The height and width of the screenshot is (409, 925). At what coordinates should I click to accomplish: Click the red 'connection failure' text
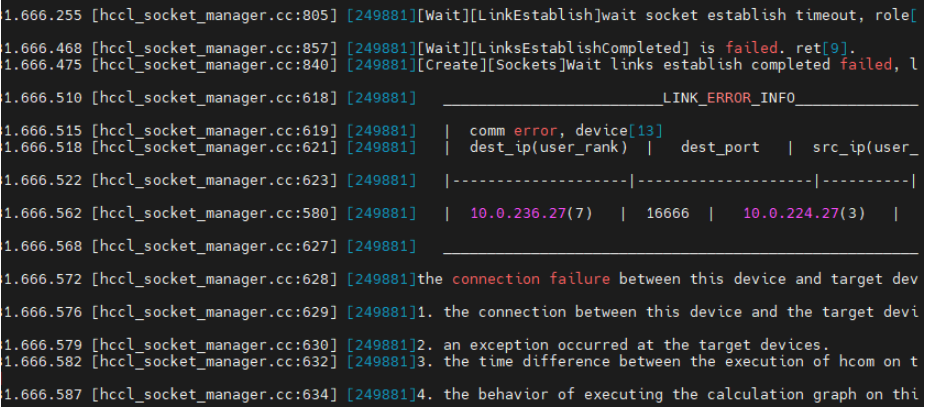coord(531,279)
